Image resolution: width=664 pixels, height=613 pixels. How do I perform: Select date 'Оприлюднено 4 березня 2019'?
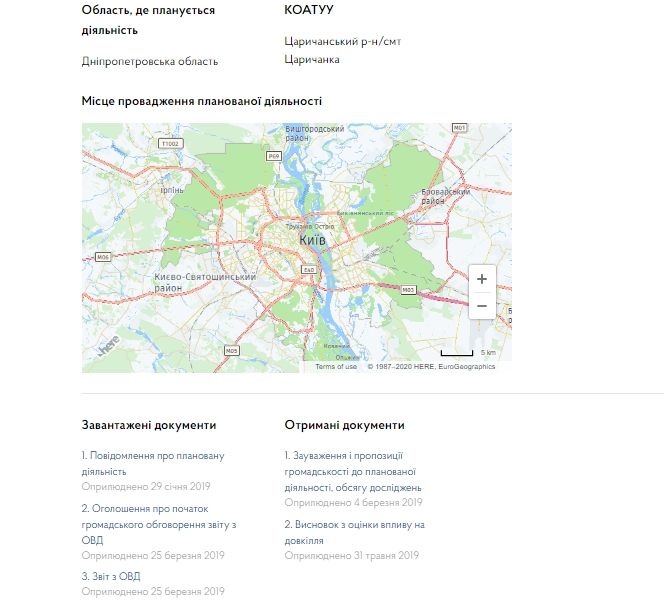point(353,502)
